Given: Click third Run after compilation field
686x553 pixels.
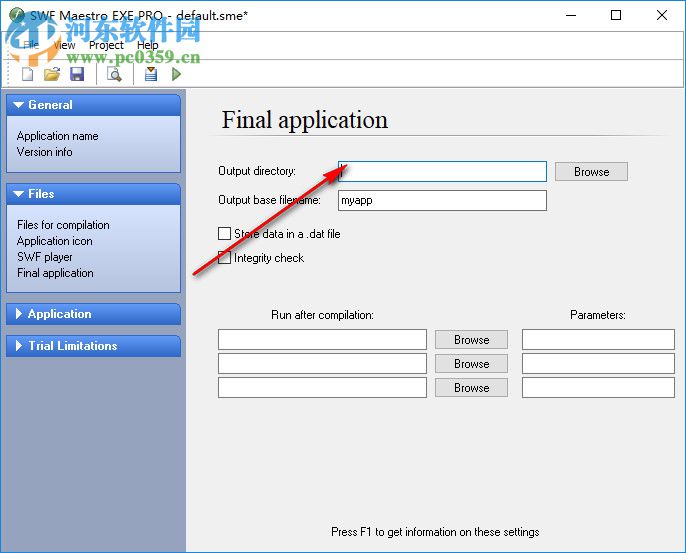Looking at the screenshot, I should (x=322, y=388).
